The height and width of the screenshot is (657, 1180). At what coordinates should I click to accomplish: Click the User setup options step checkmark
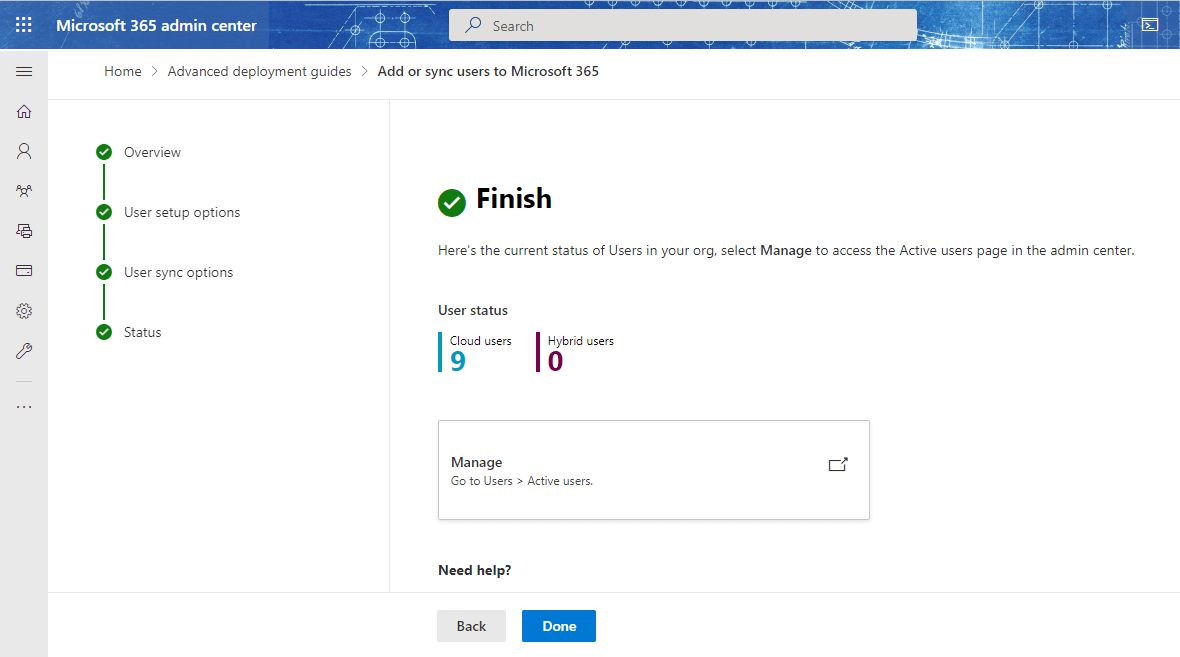(x=104, y=212)
